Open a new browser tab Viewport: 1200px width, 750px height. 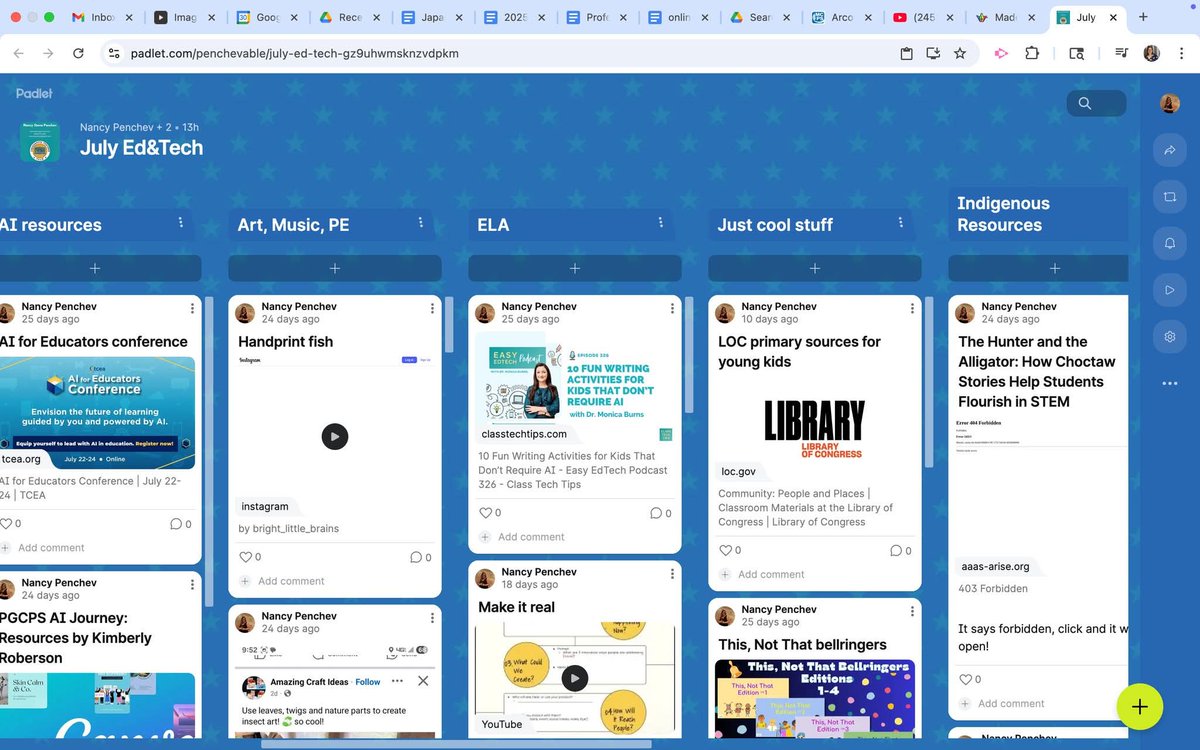pyautogui.click(x=1143, y=17)
